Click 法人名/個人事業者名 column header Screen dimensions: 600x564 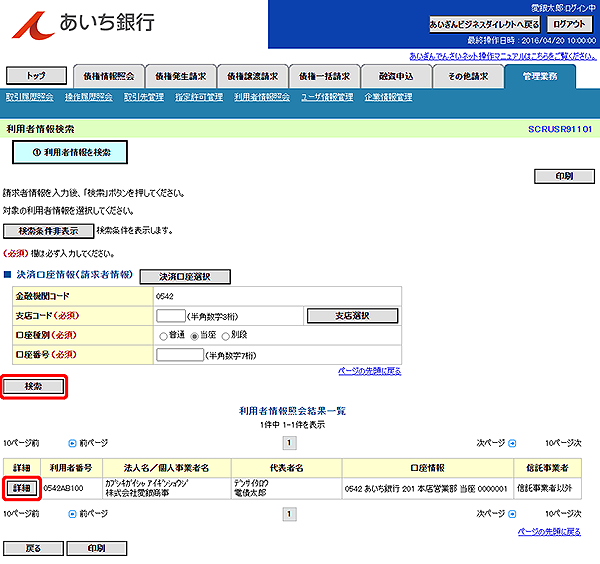166,468
